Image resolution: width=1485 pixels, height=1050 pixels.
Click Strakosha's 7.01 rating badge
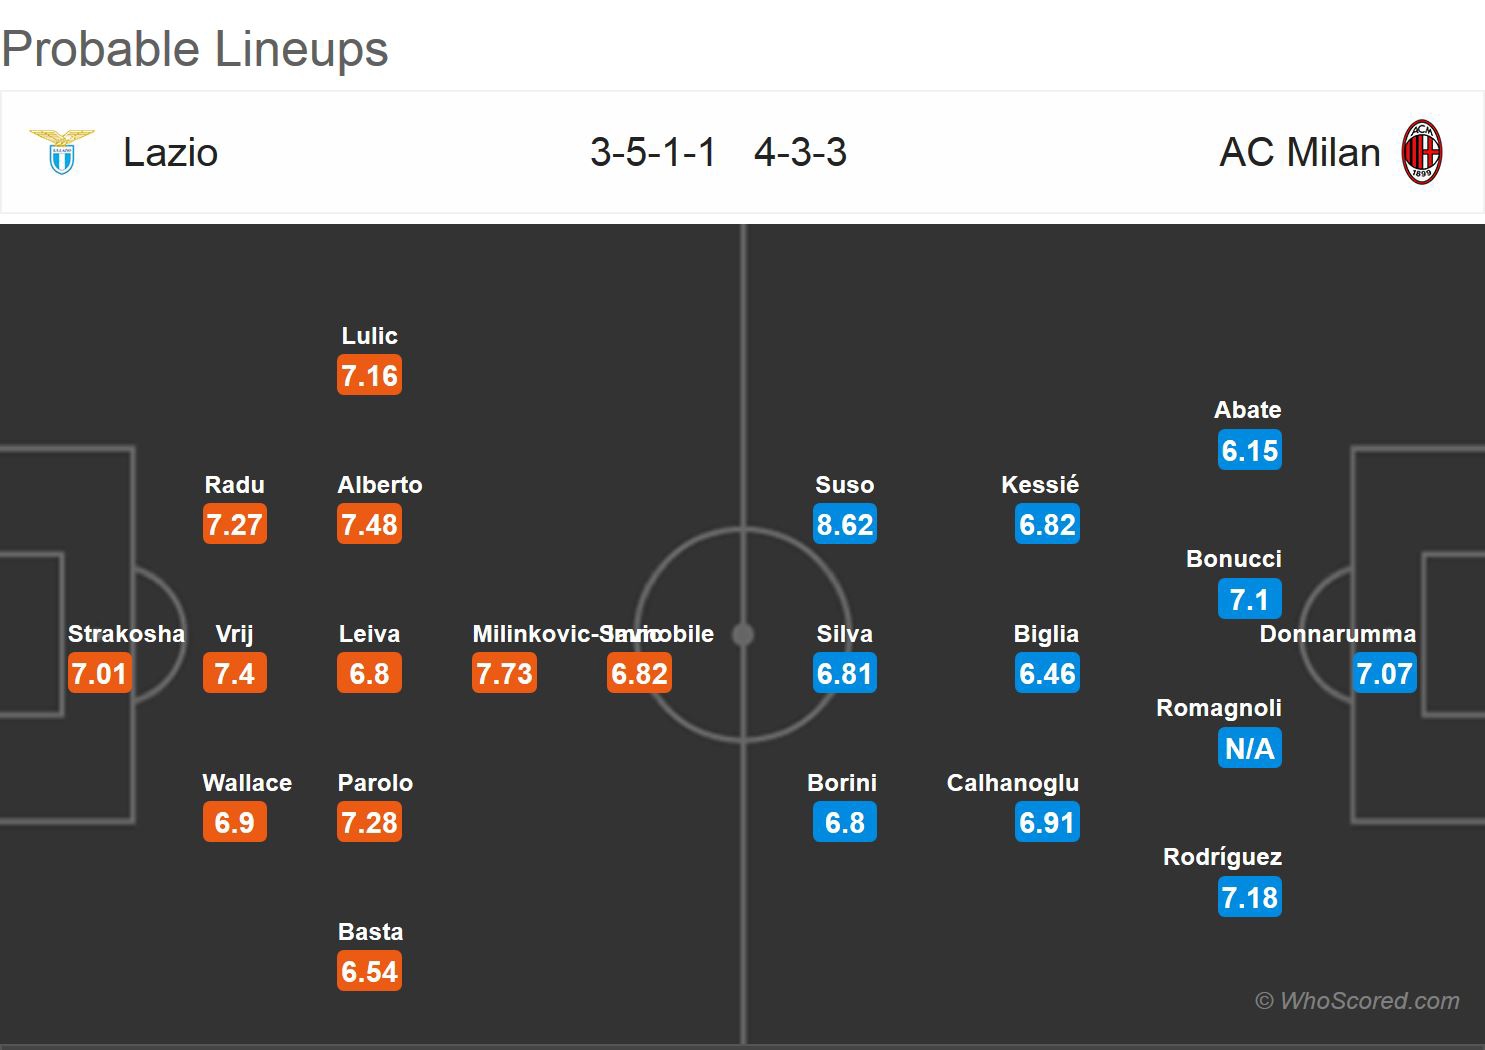coord(99,674)
